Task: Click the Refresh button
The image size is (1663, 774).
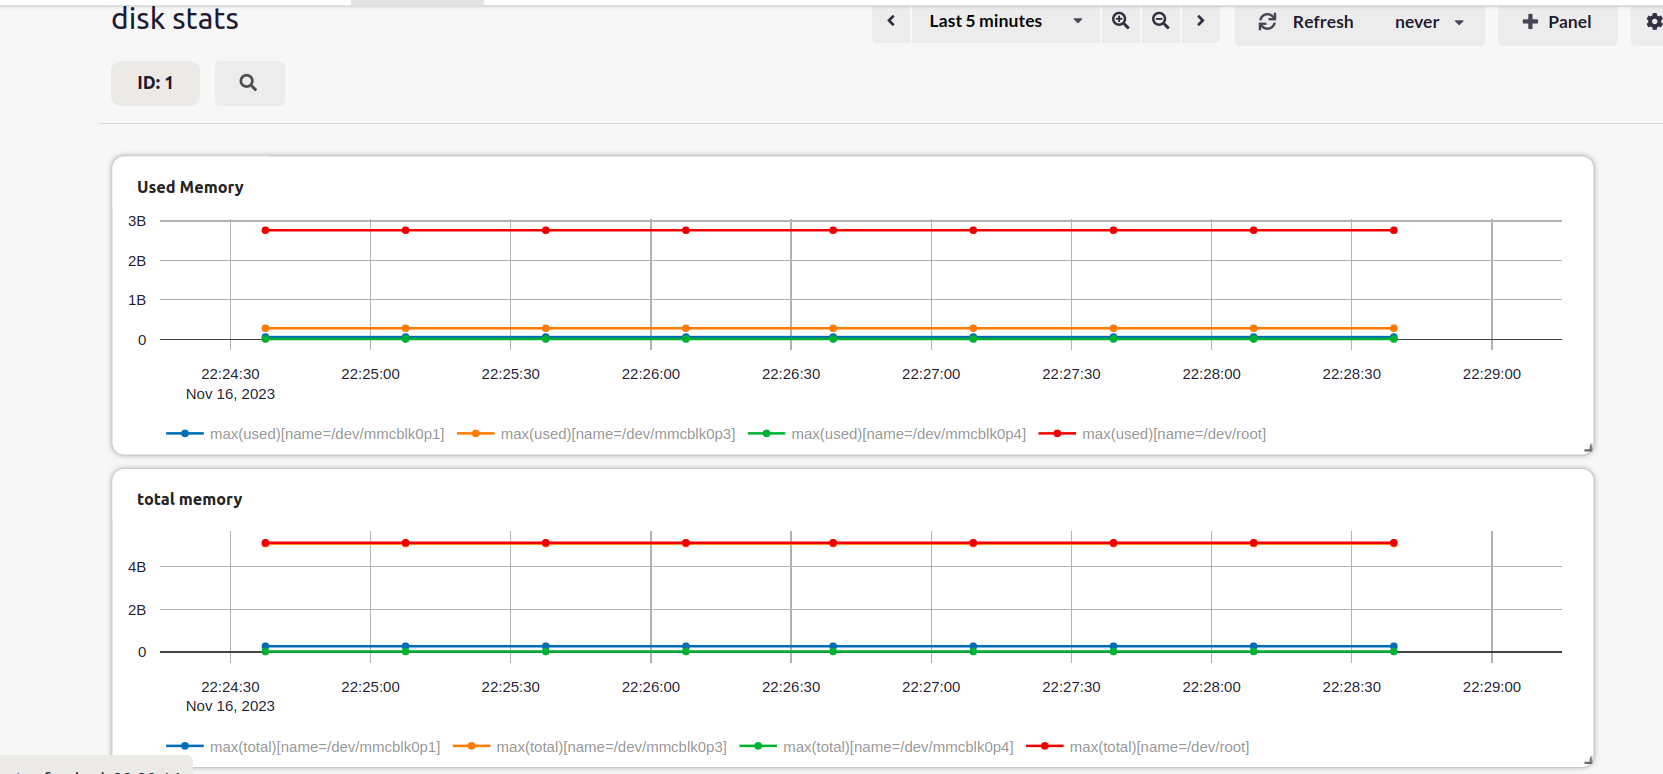Action: tap(1306, 22)
